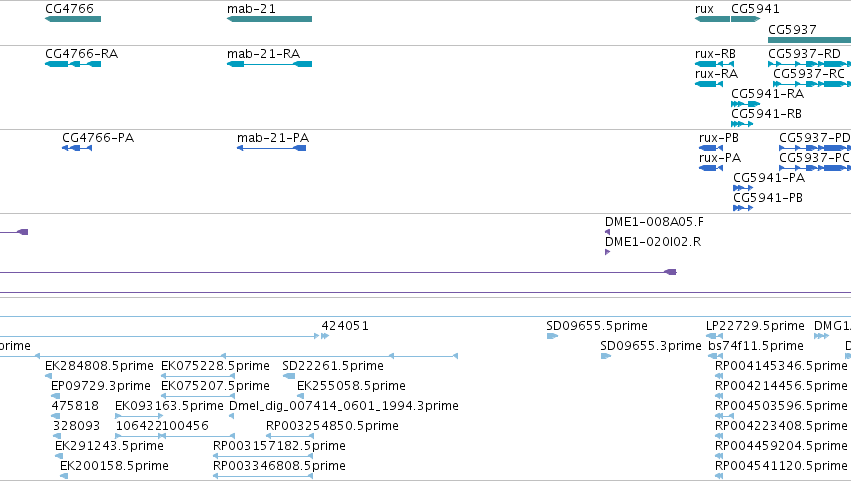Click the DME1-020I02.R marker arrow
The width and height of the screenshot is (851, 481).
pos(607,252)
